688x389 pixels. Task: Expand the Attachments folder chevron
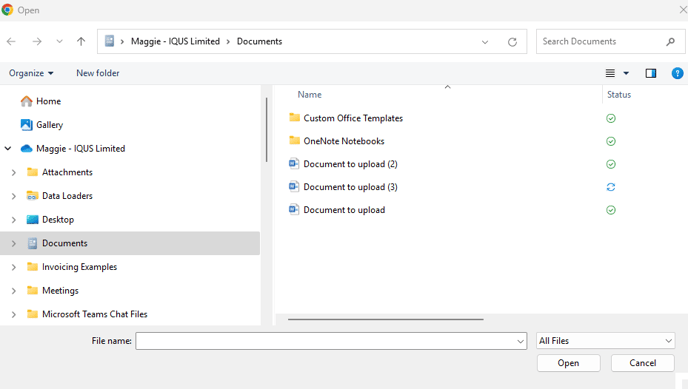[14, 172]
